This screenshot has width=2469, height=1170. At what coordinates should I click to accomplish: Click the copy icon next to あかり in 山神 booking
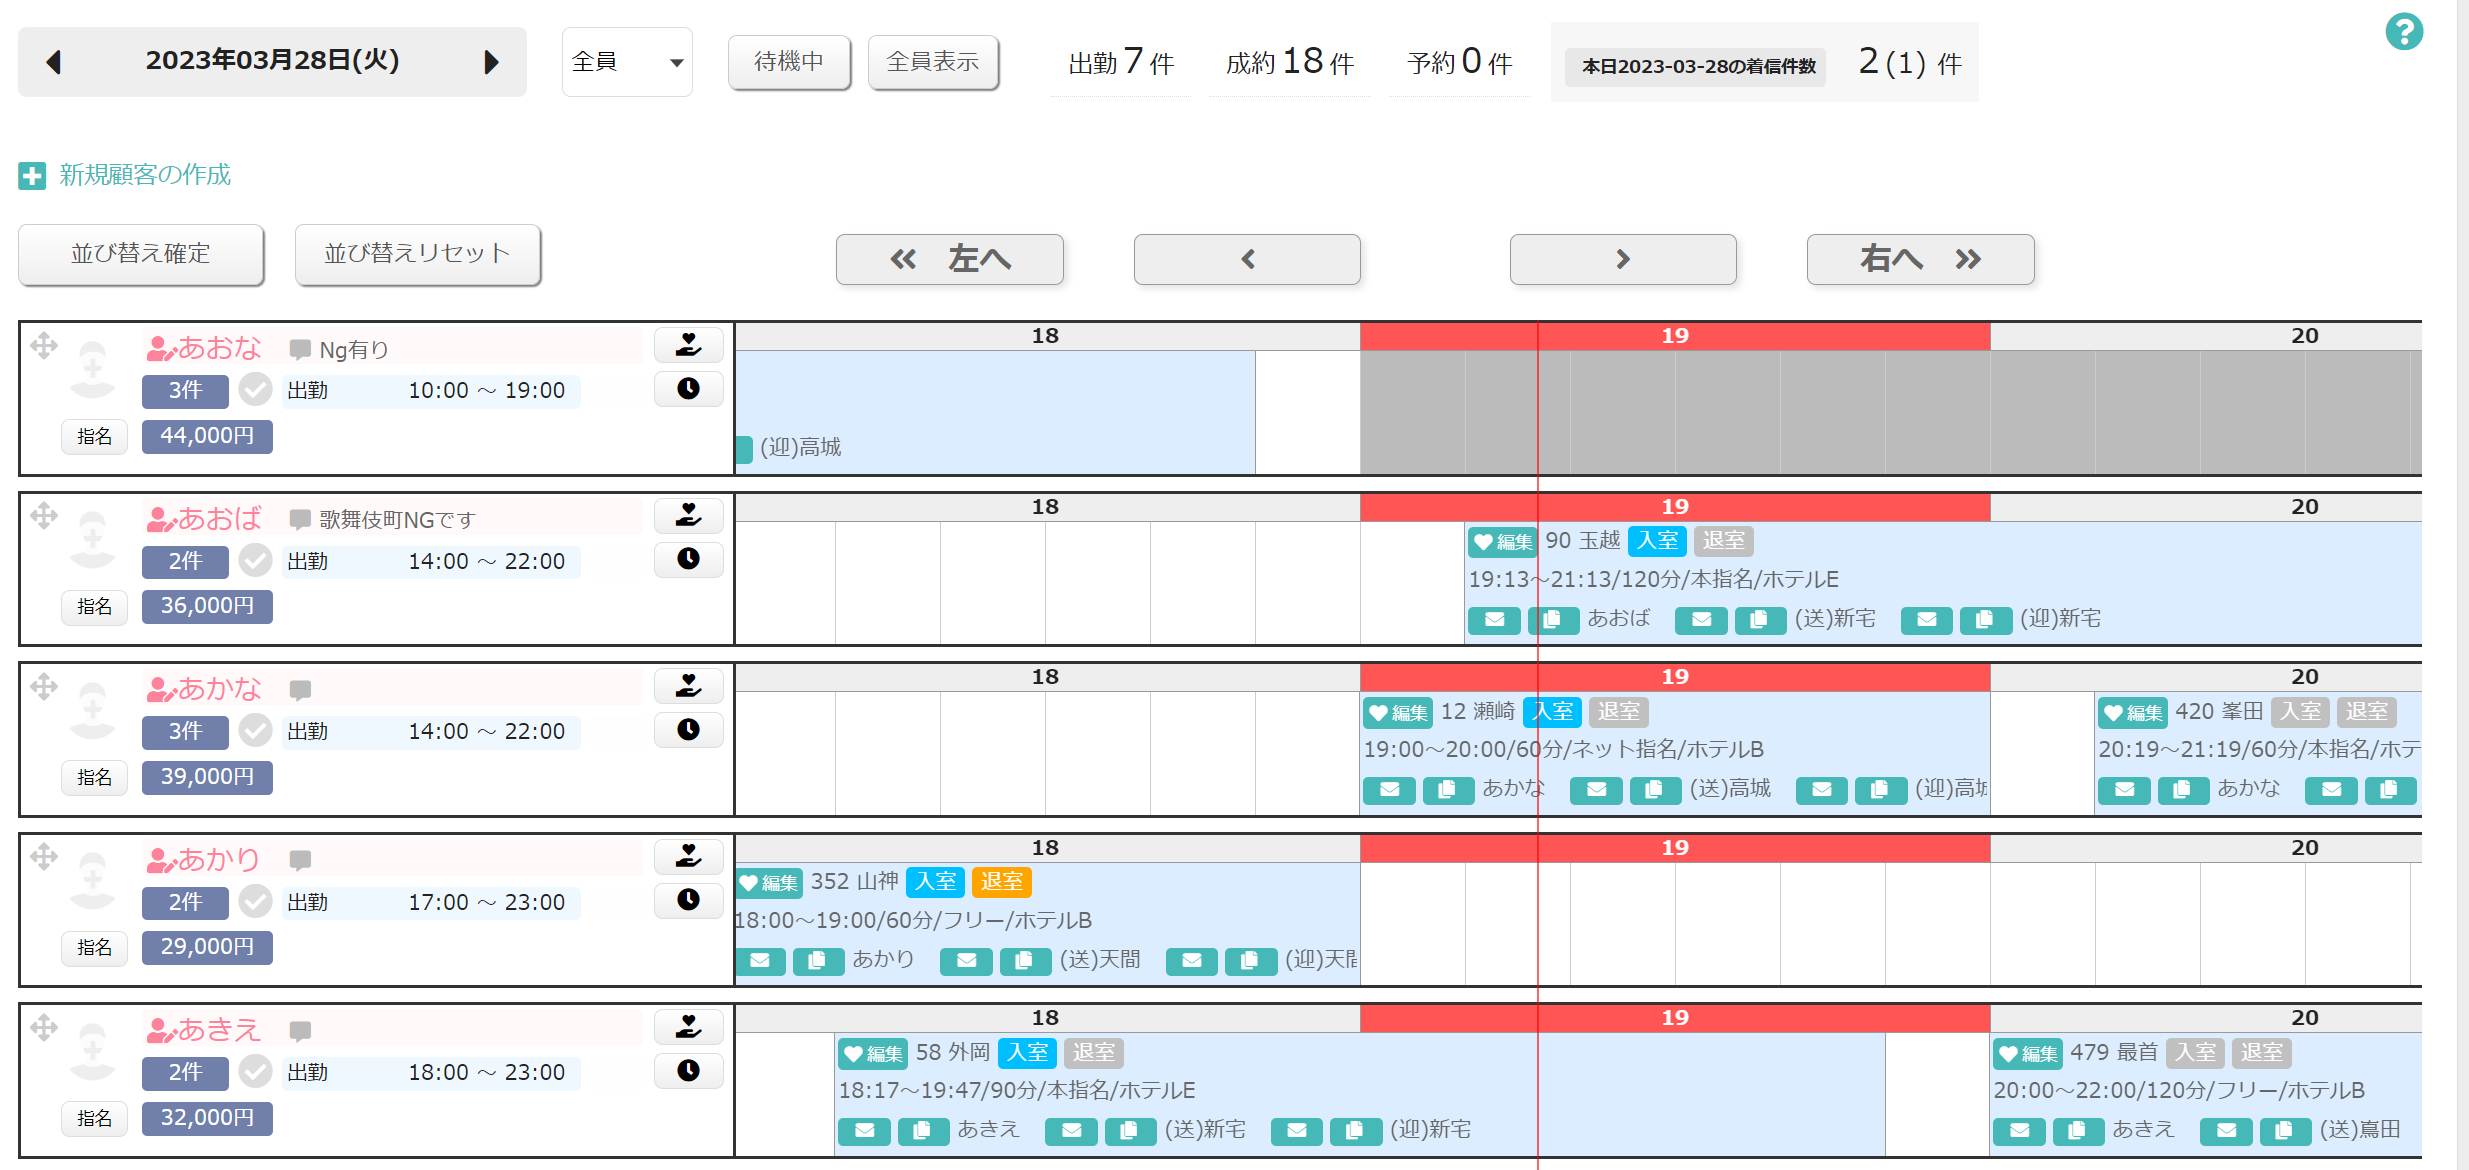click(x=818, y=961)
